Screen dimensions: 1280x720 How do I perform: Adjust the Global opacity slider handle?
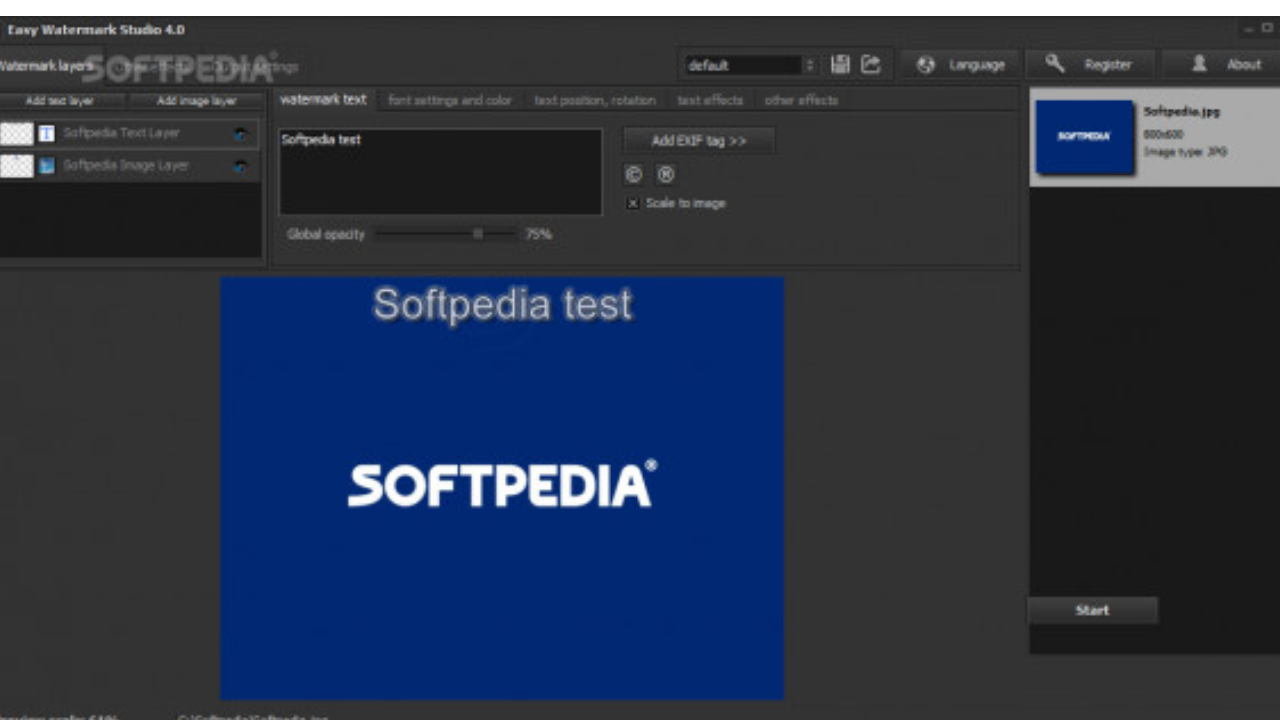pyautogui.click(x=478, y=234)
